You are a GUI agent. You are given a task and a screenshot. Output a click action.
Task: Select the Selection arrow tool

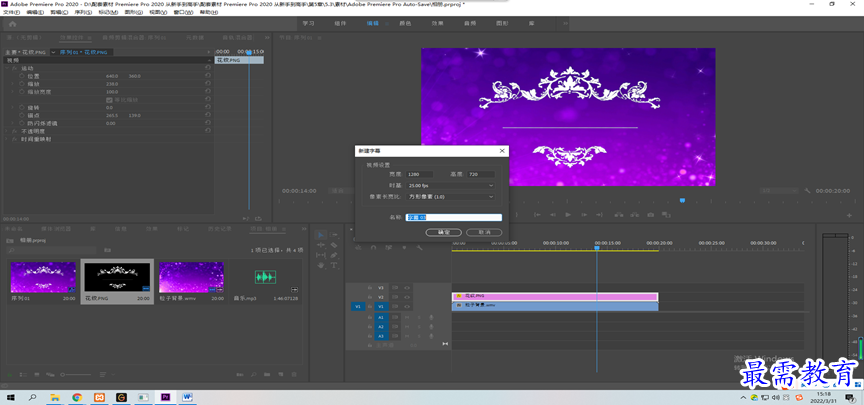pyautogui.click(x=321, y=235)
